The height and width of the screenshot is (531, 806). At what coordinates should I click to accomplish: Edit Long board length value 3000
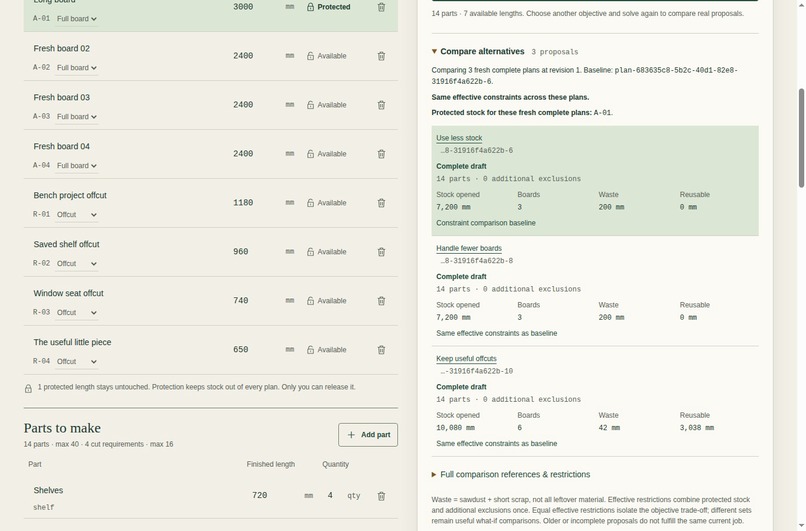pyautogui.click(x=243, y=7)
